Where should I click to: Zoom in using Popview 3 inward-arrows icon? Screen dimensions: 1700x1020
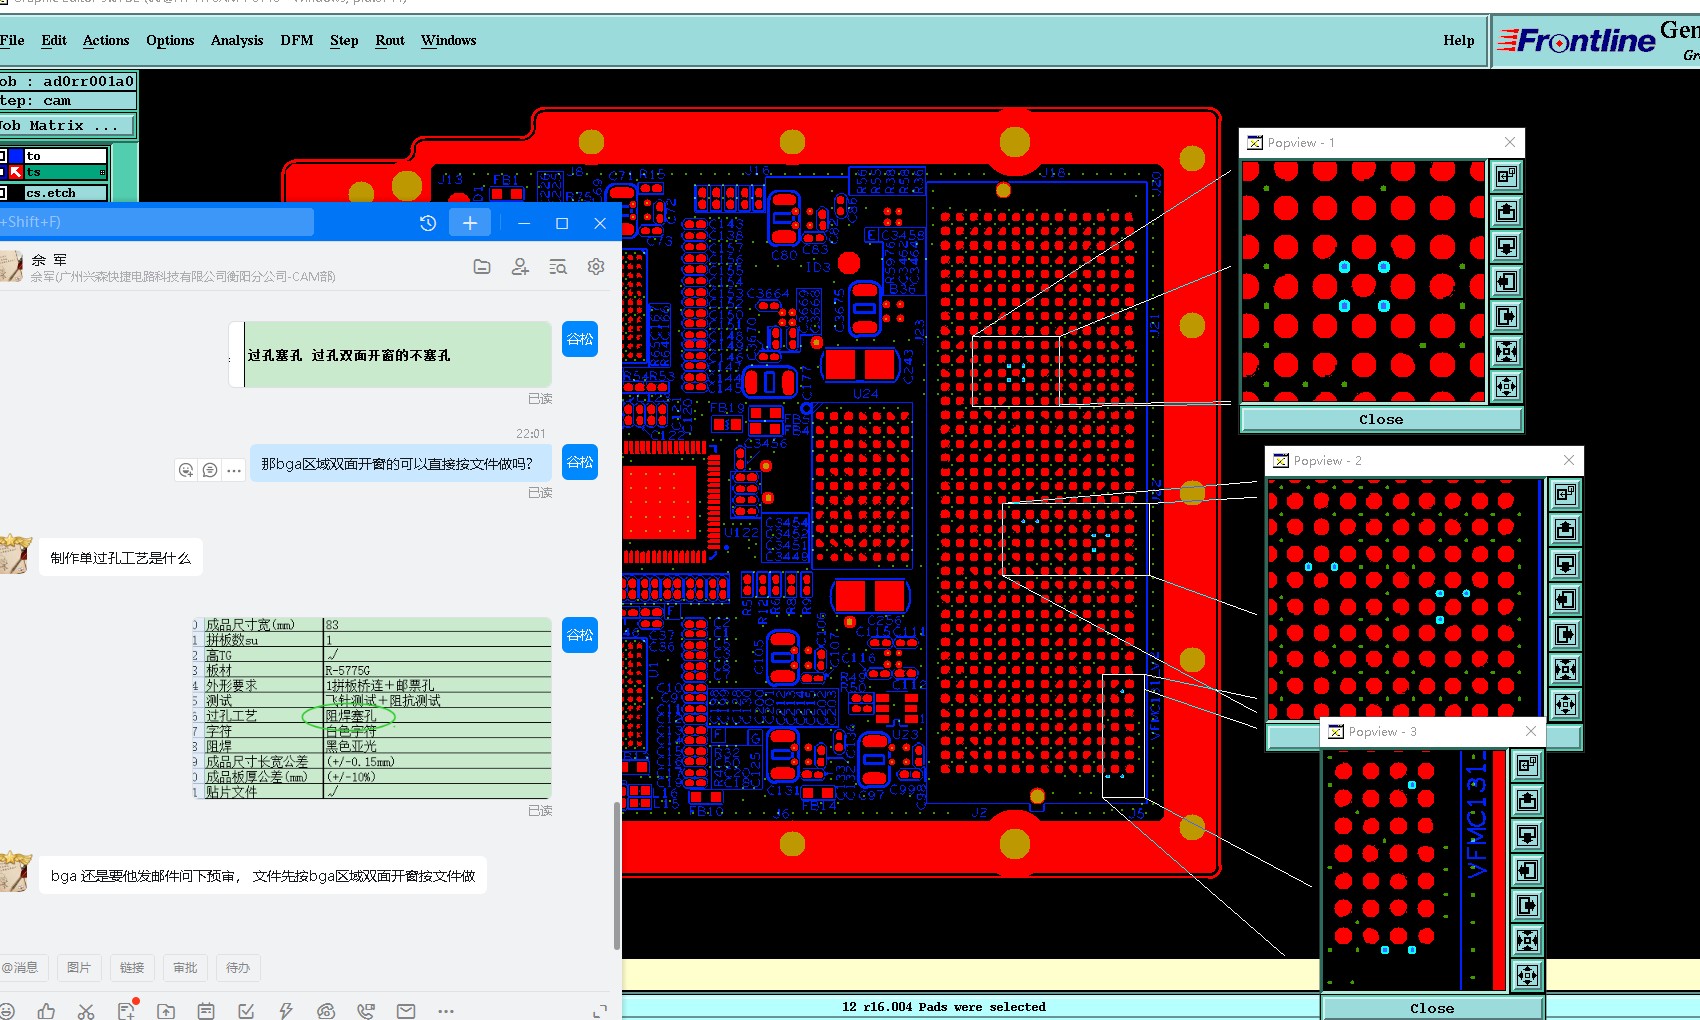pos(1527,940)
